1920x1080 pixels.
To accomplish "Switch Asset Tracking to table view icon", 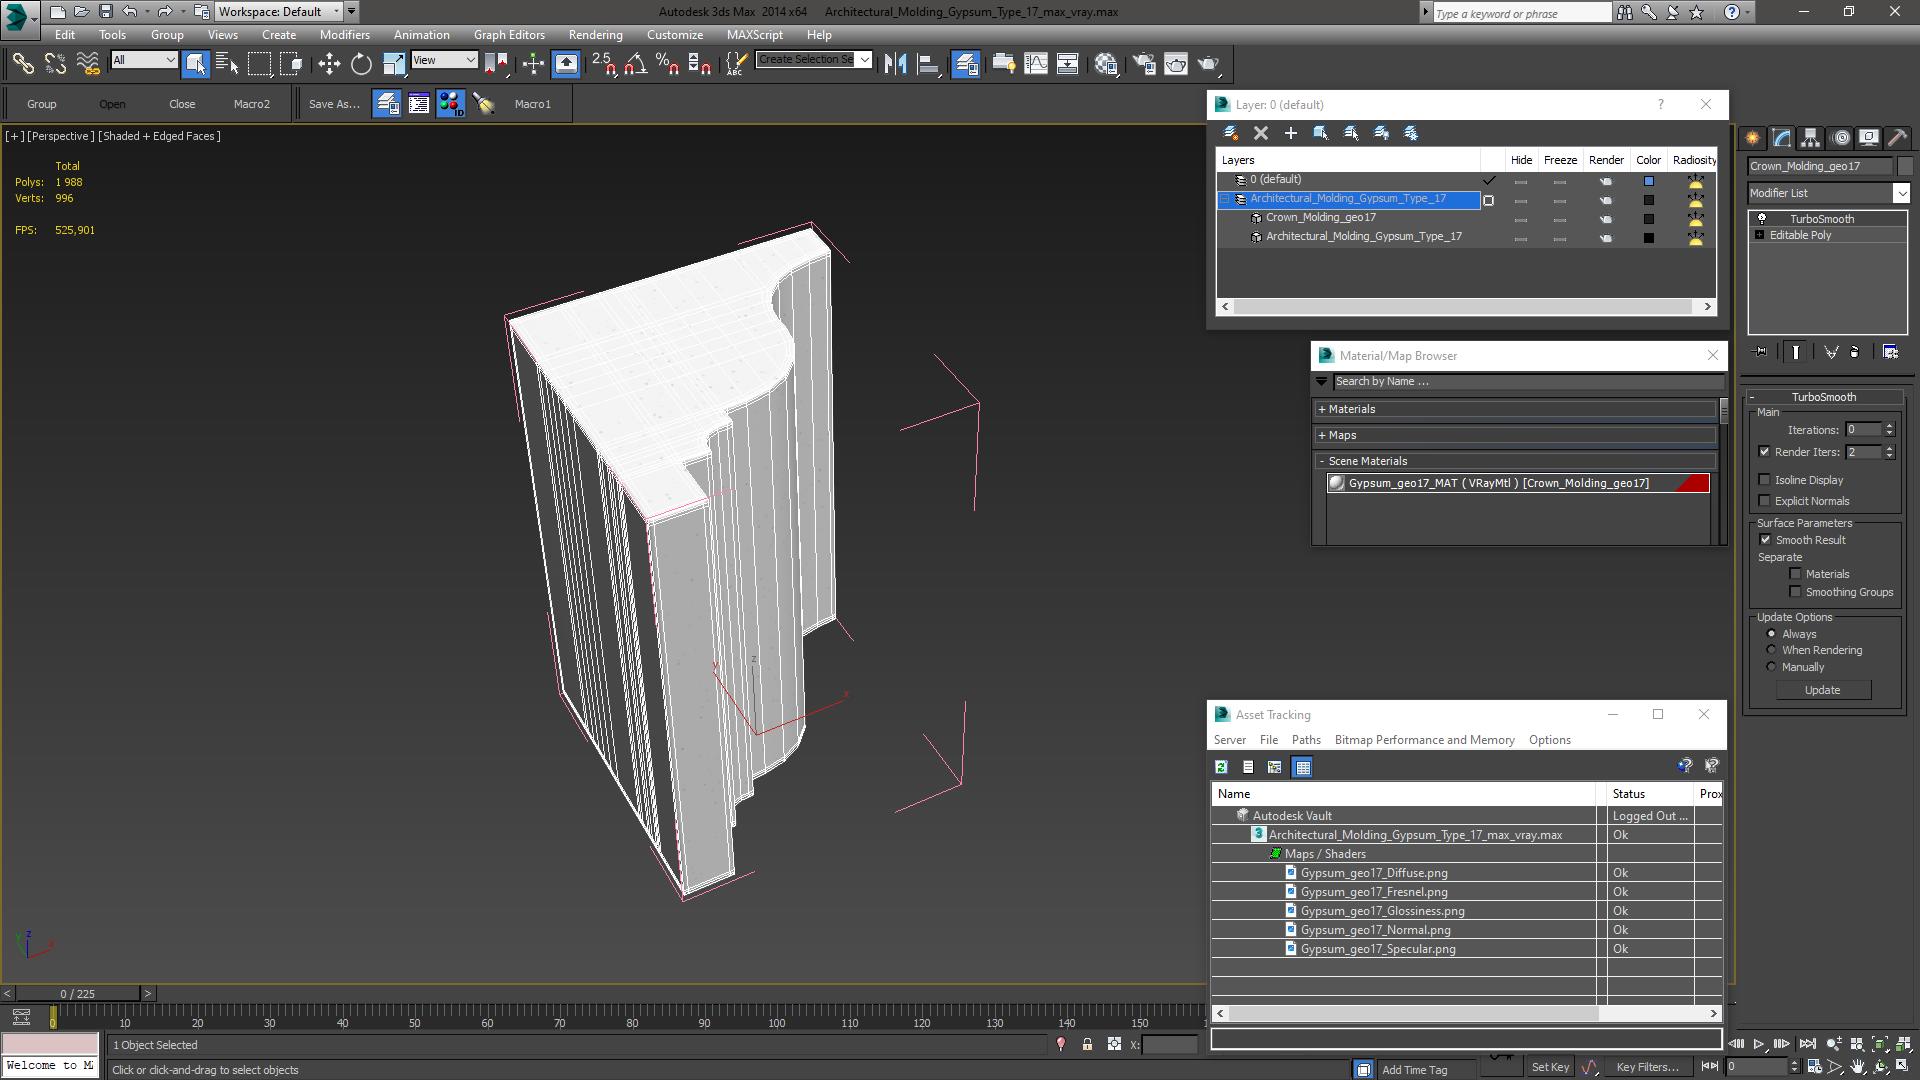I will pos(1302,767).
